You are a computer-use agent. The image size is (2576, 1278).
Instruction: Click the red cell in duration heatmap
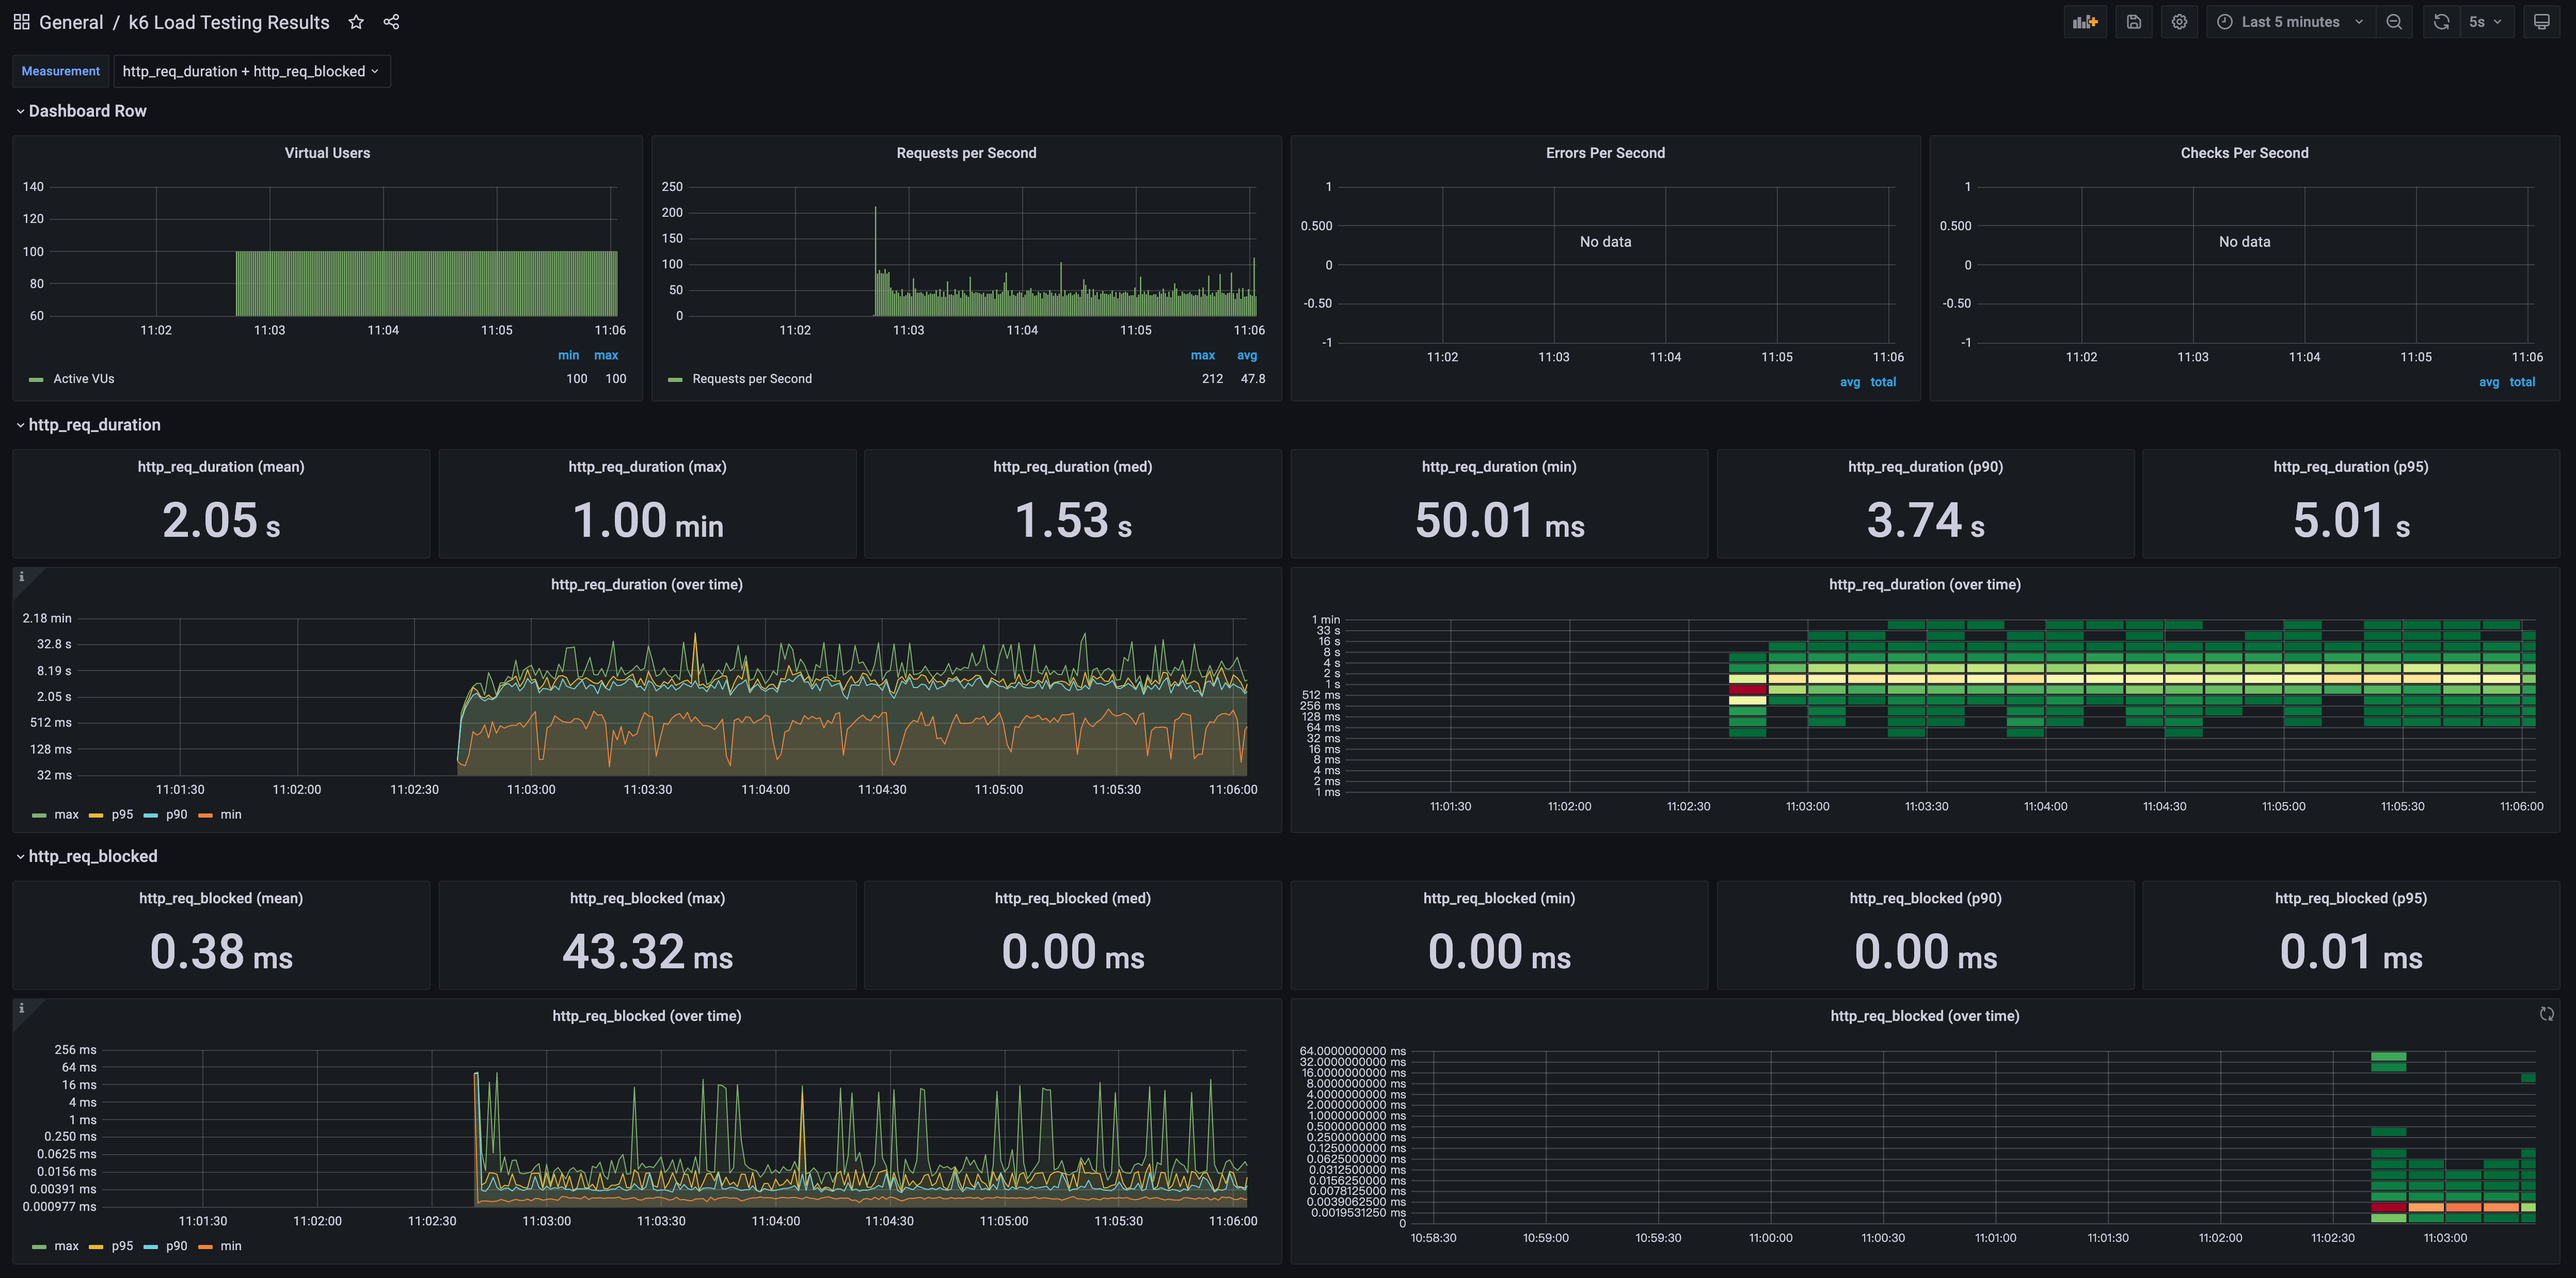(1747, 689)
